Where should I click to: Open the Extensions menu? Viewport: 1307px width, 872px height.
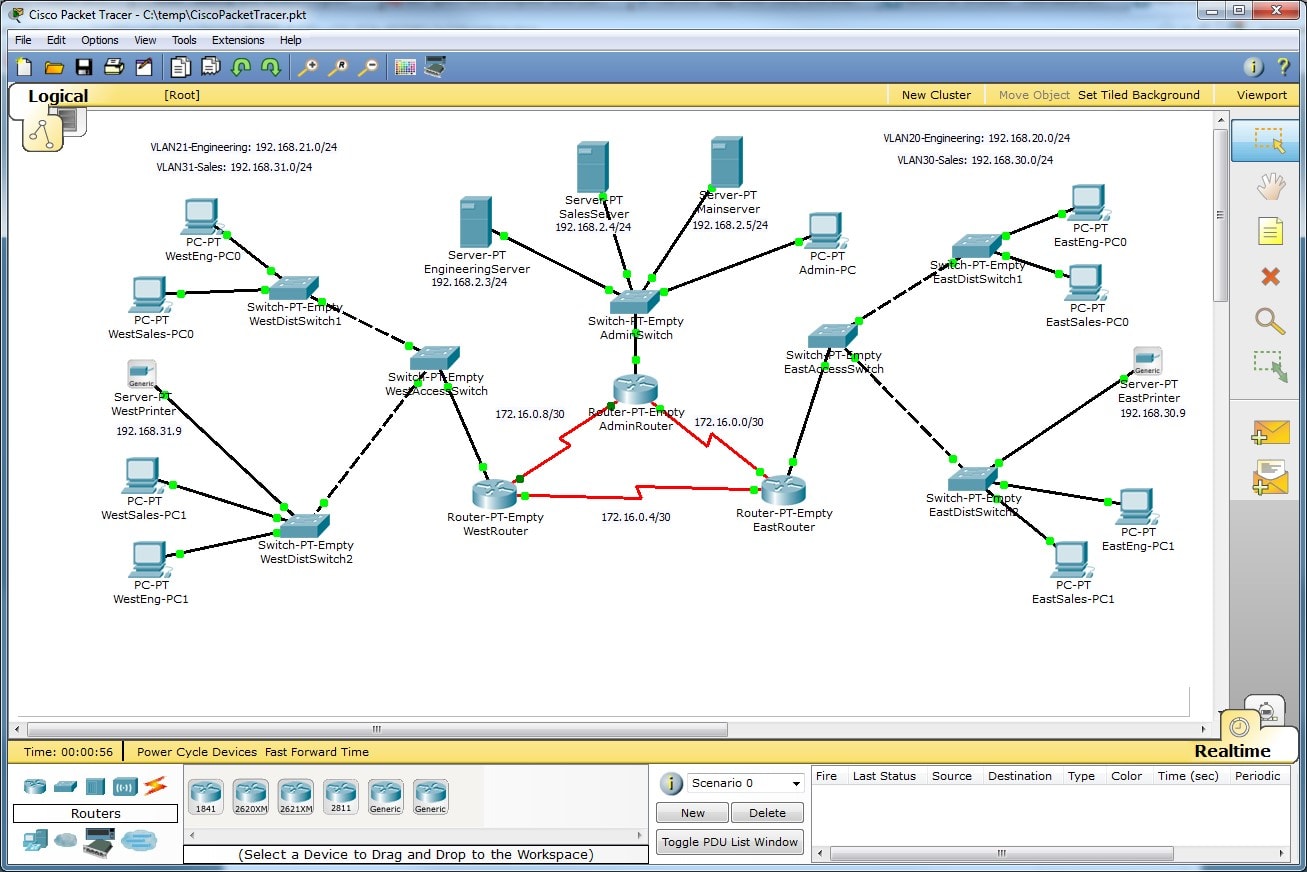click(x=238, y=40)
